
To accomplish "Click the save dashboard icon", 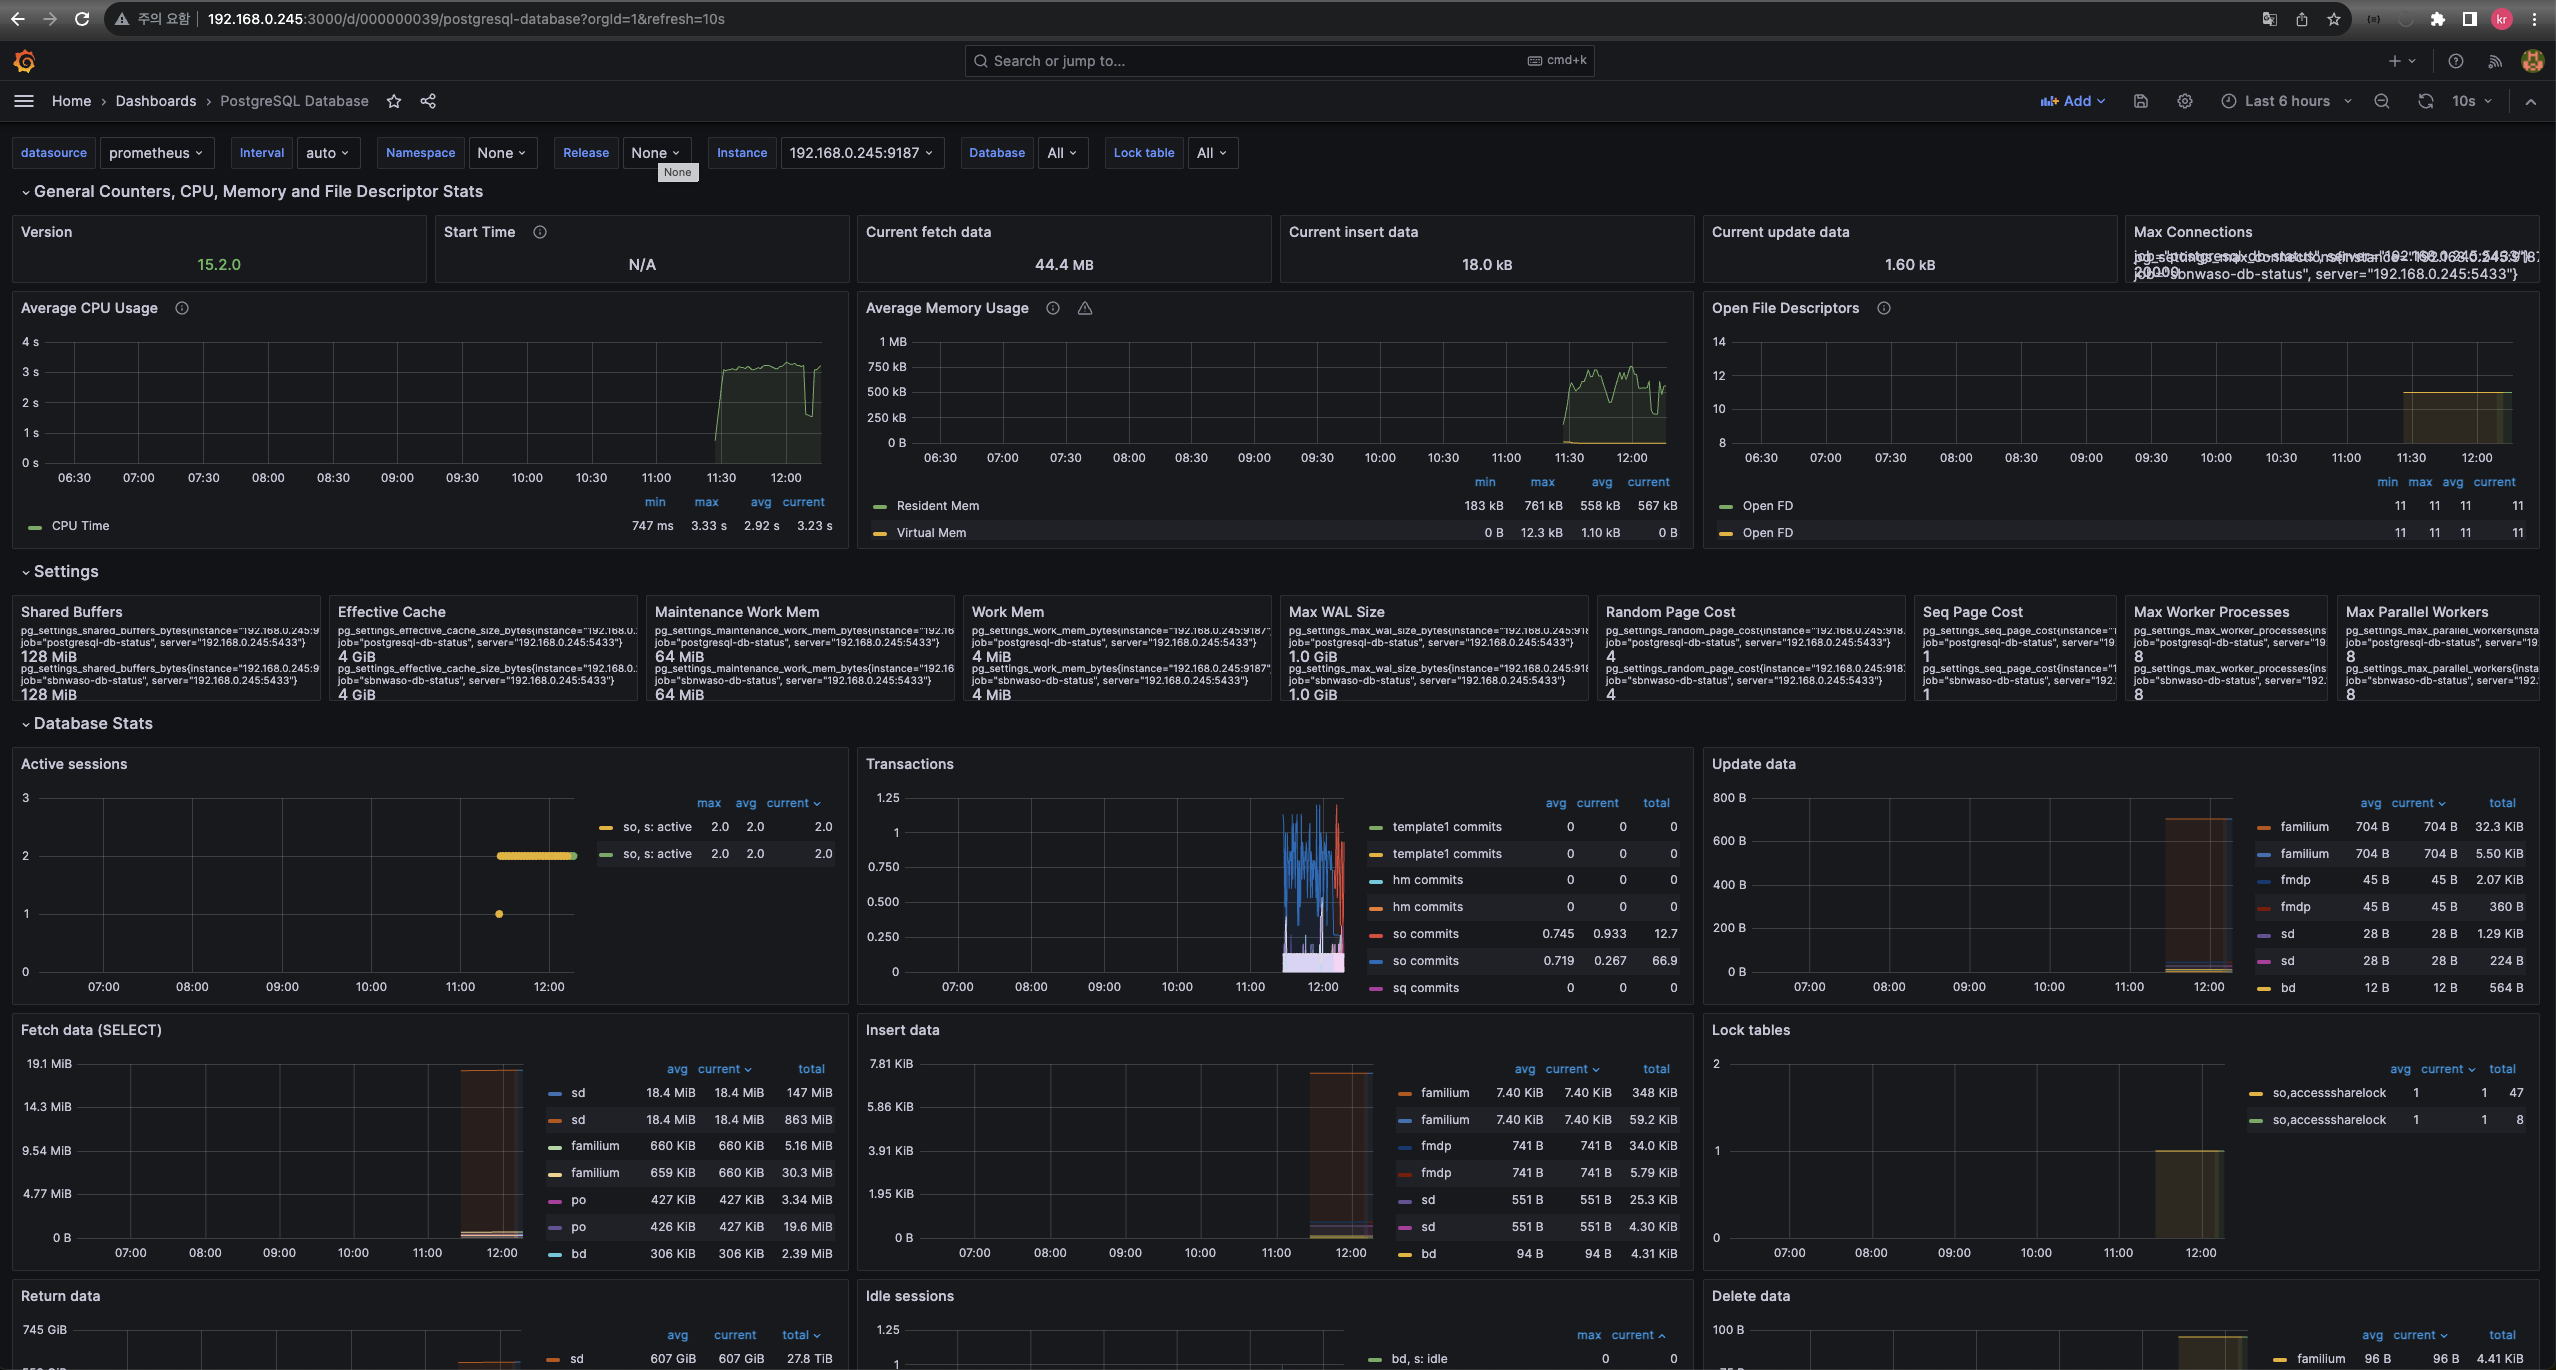I will click(2141, 101).
